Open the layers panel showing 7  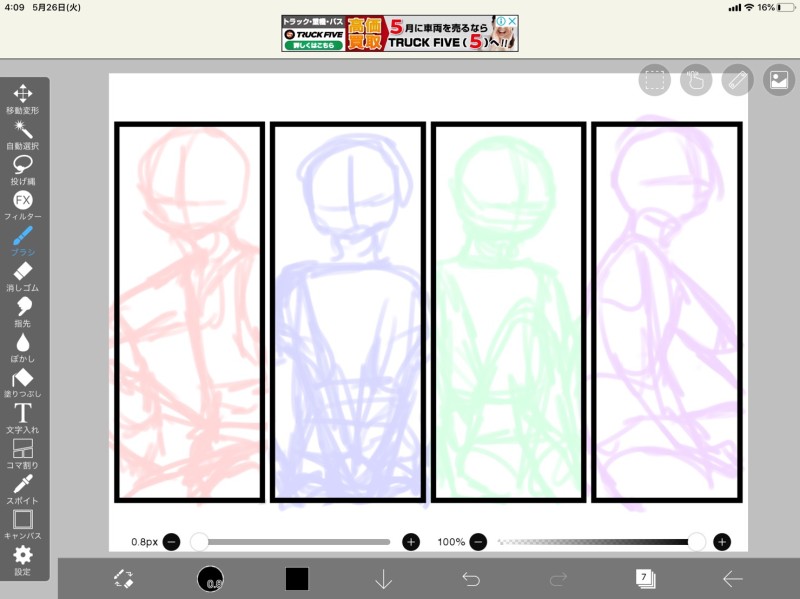coord(645,579)
